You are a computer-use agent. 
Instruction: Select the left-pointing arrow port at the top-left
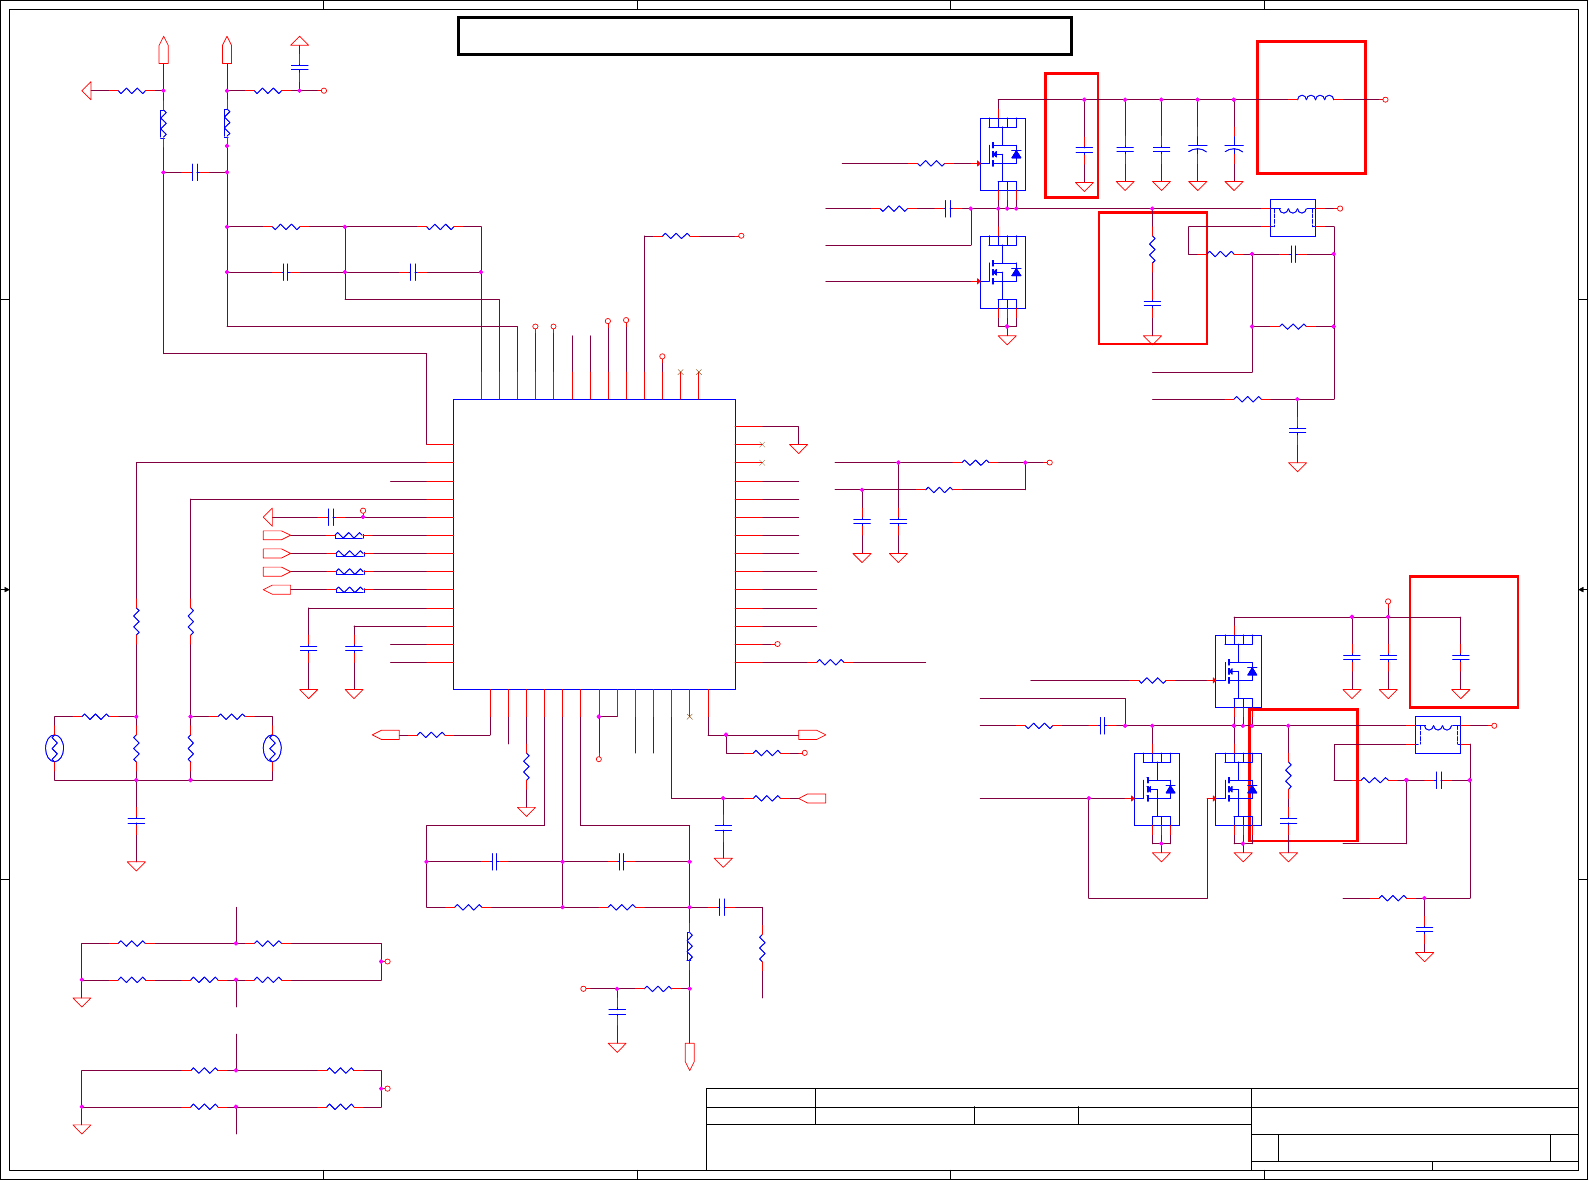coord(87,91)
